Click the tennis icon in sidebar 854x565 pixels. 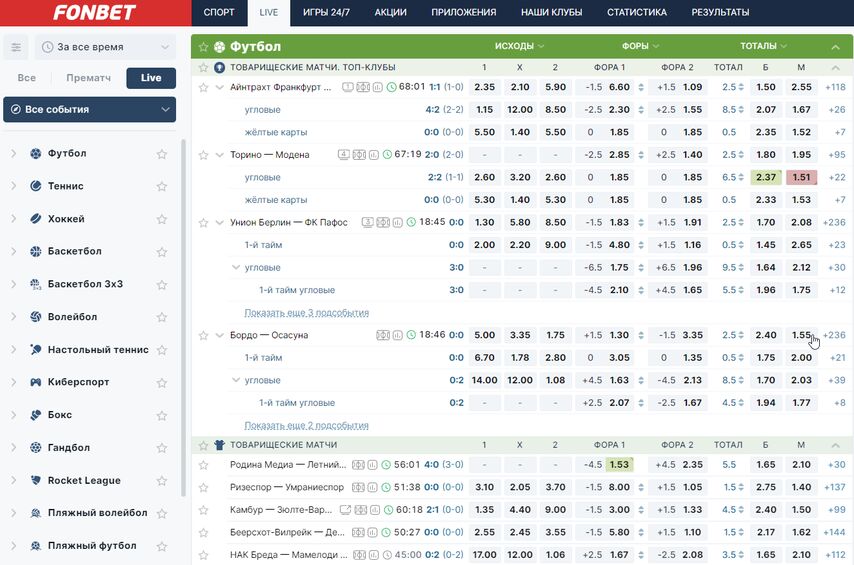pos(36,186)
